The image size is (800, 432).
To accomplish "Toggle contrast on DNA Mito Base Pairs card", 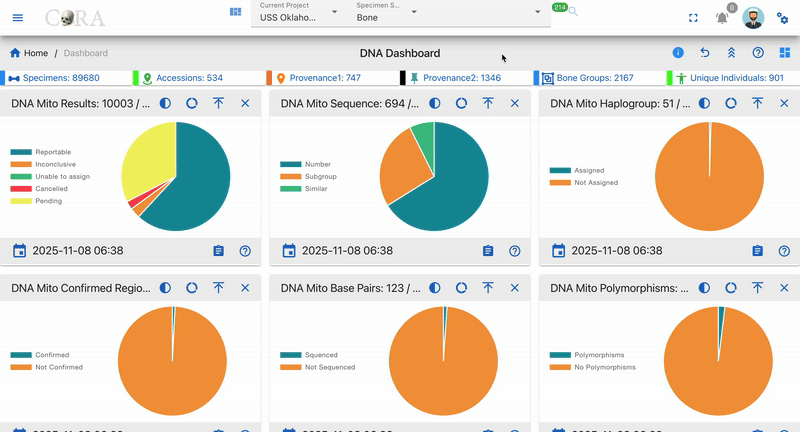I will coord(435,288).
